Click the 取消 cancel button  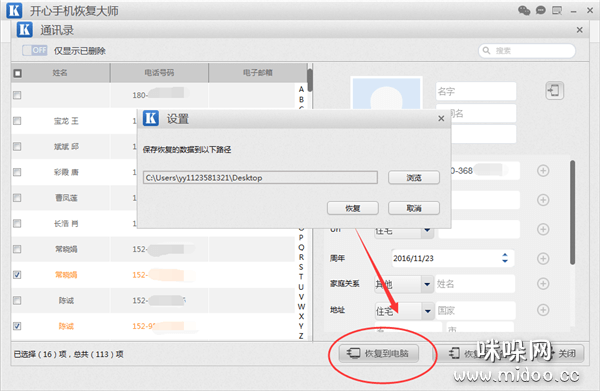click(414, 208)
